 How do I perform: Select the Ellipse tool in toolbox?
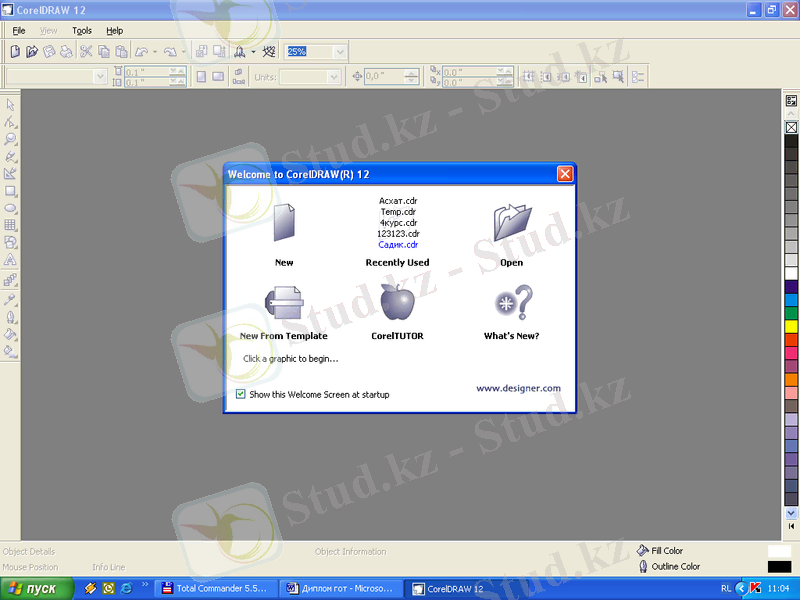click(x=10, y=208)
